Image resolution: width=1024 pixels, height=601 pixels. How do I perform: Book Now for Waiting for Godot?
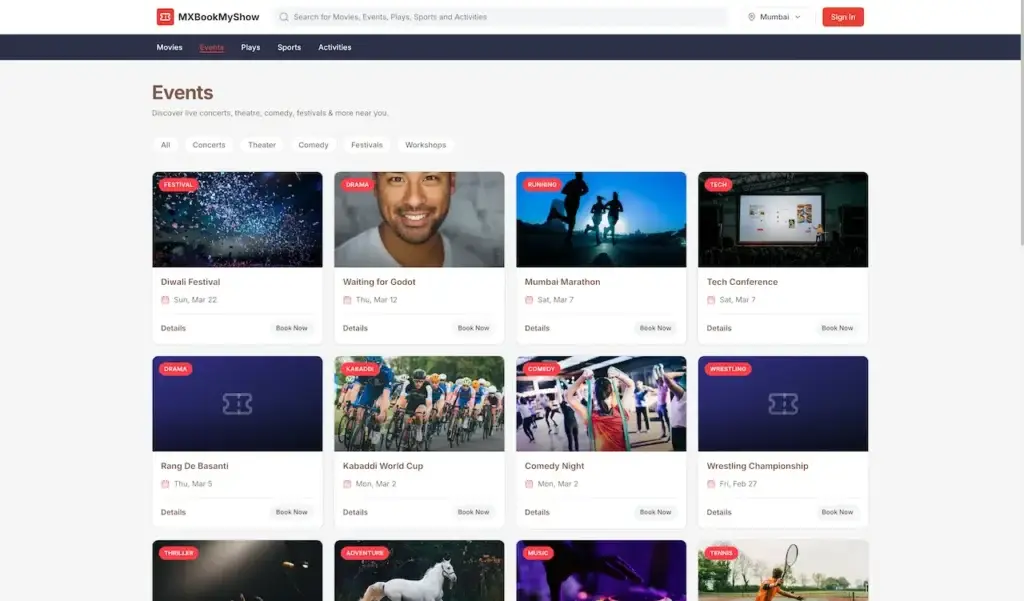coord(473,328)
